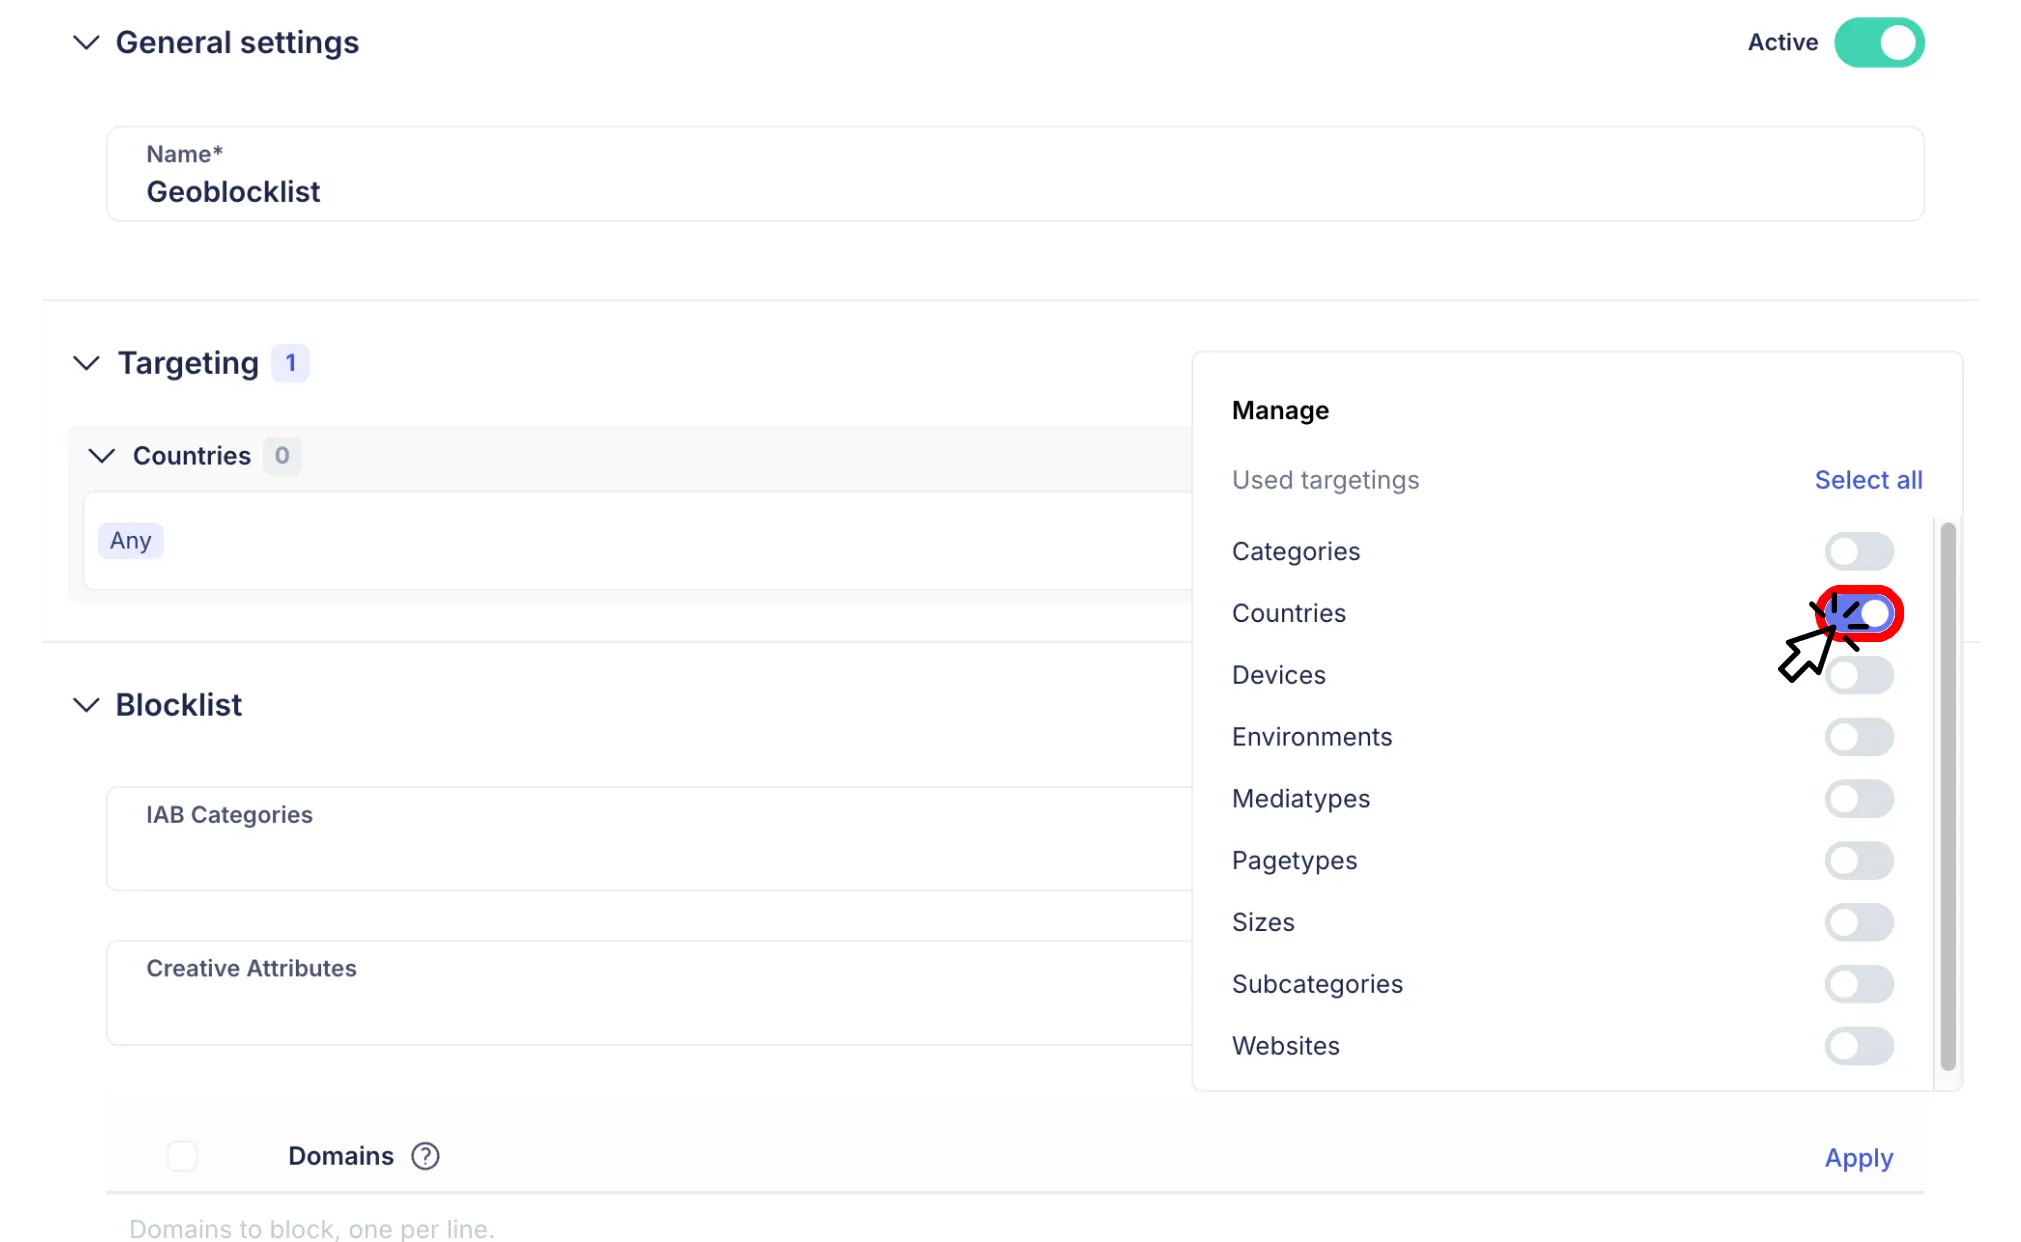Switch on the Sizes toggle
The height and width of the screenshot is (1242, 2021).
pyautogui.click(x=1859, y=923)
